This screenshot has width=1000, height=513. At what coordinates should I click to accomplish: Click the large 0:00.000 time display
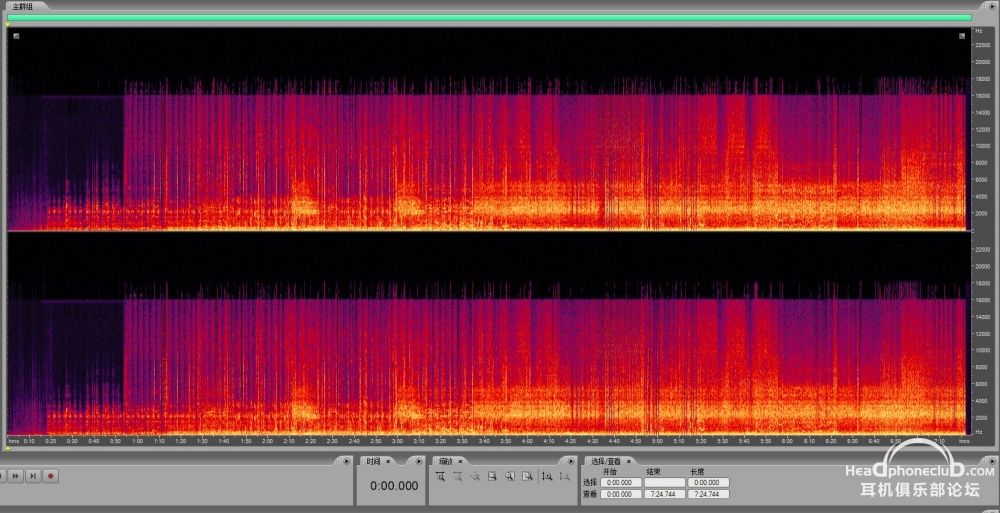[x=394, y=486]
